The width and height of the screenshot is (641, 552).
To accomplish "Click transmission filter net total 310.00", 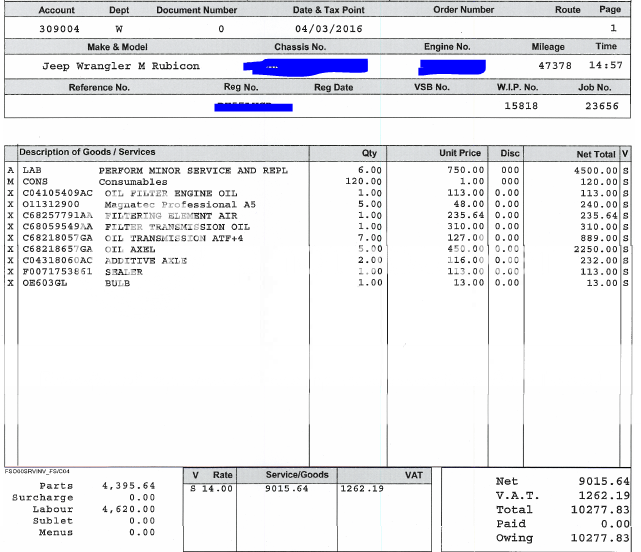I will click(599, 227).
